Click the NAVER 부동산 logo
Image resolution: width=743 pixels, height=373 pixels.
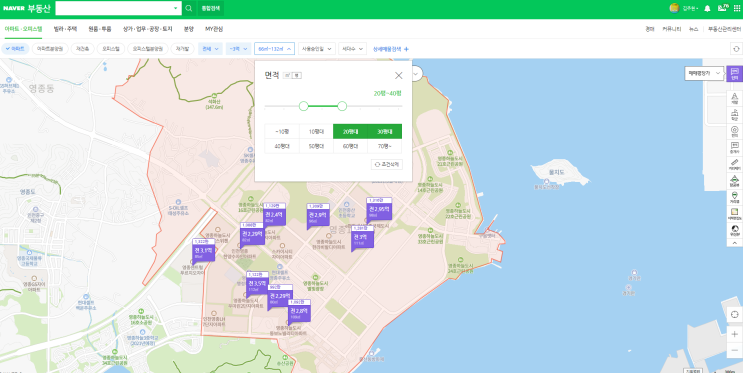point(26,8)
